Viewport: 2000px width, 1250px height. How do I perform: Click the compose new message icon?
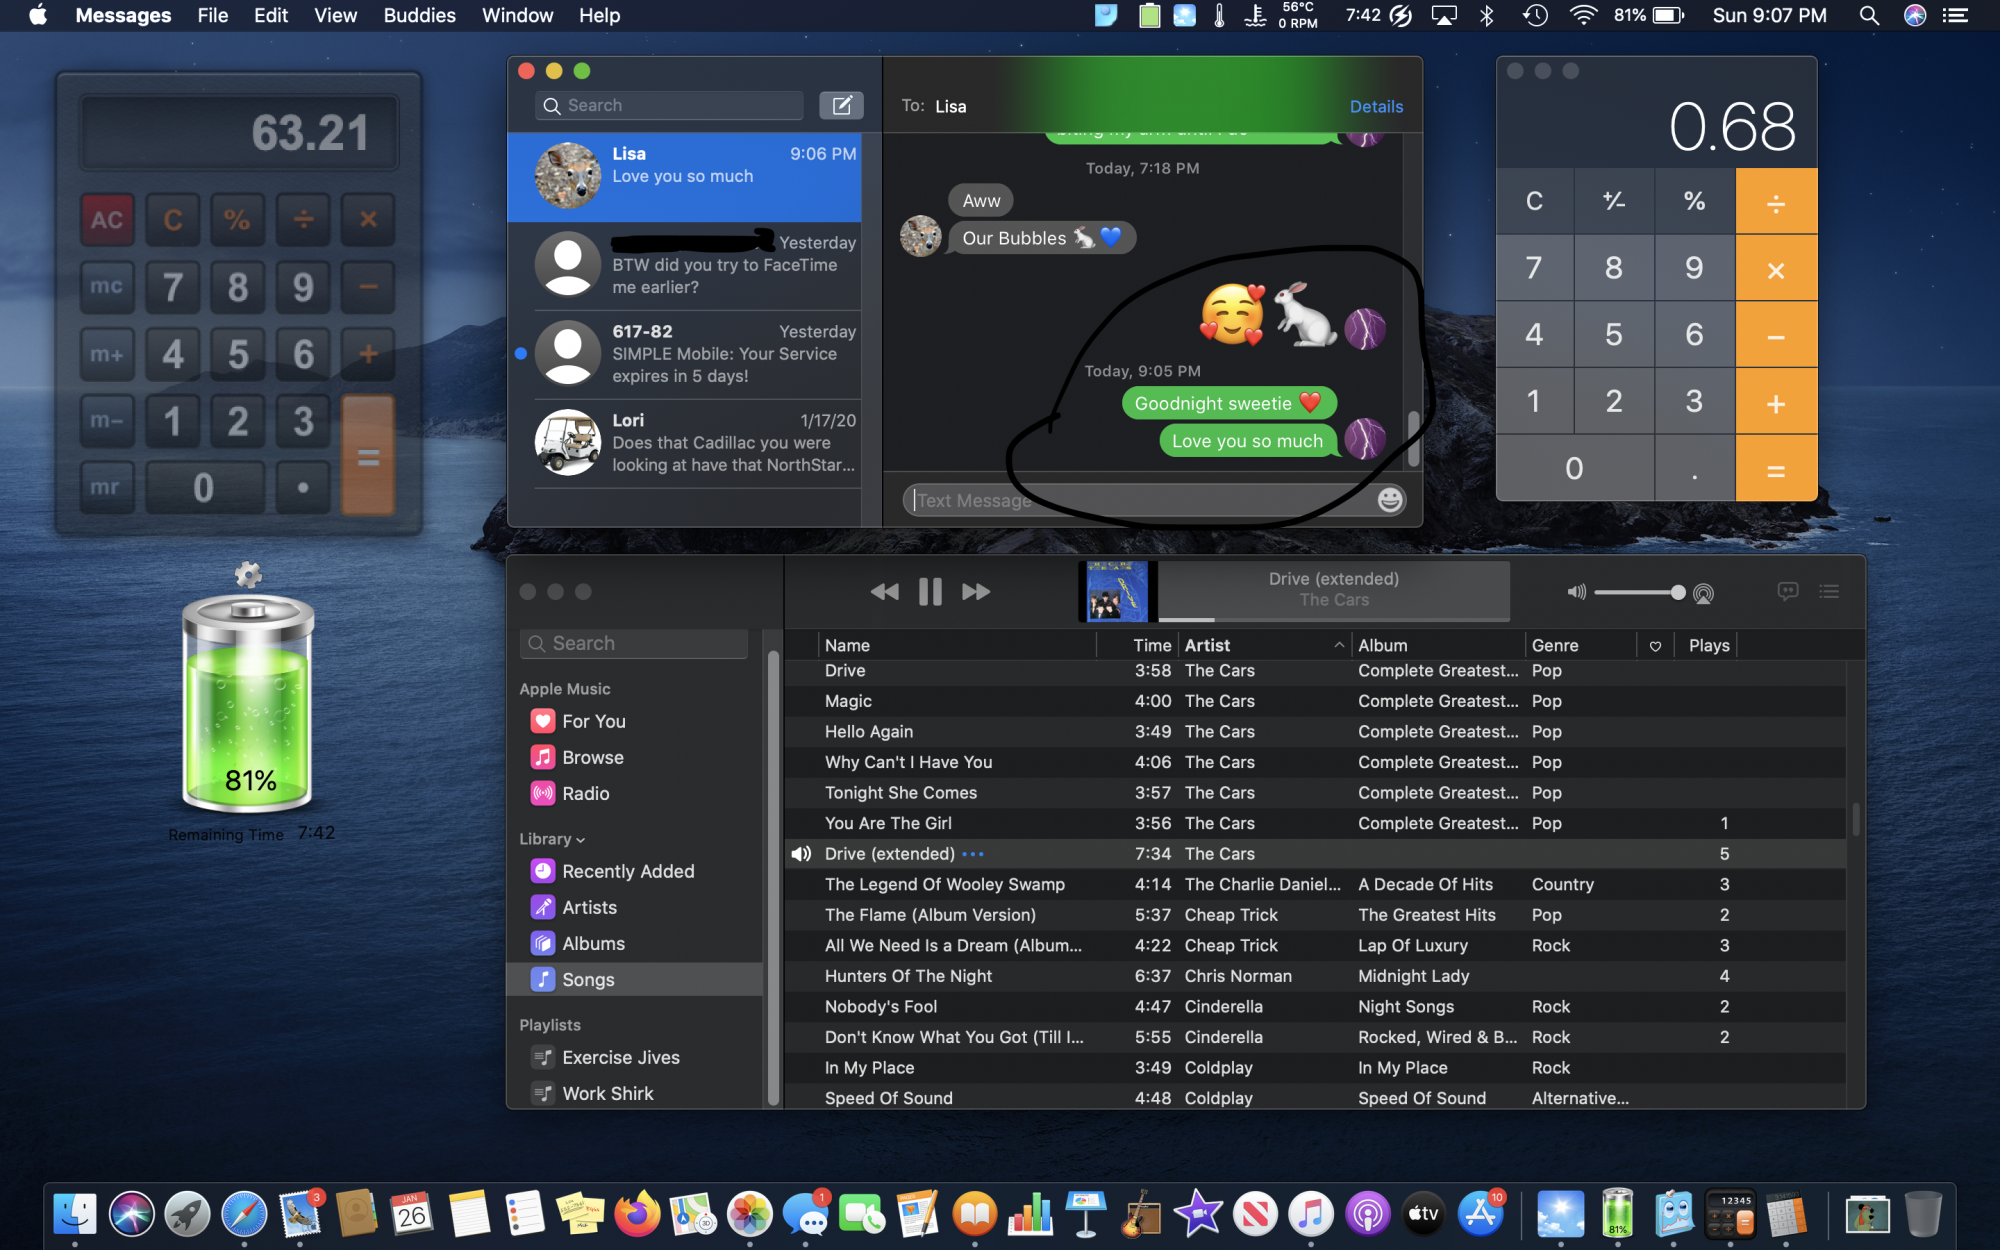(x=841, y=105)
